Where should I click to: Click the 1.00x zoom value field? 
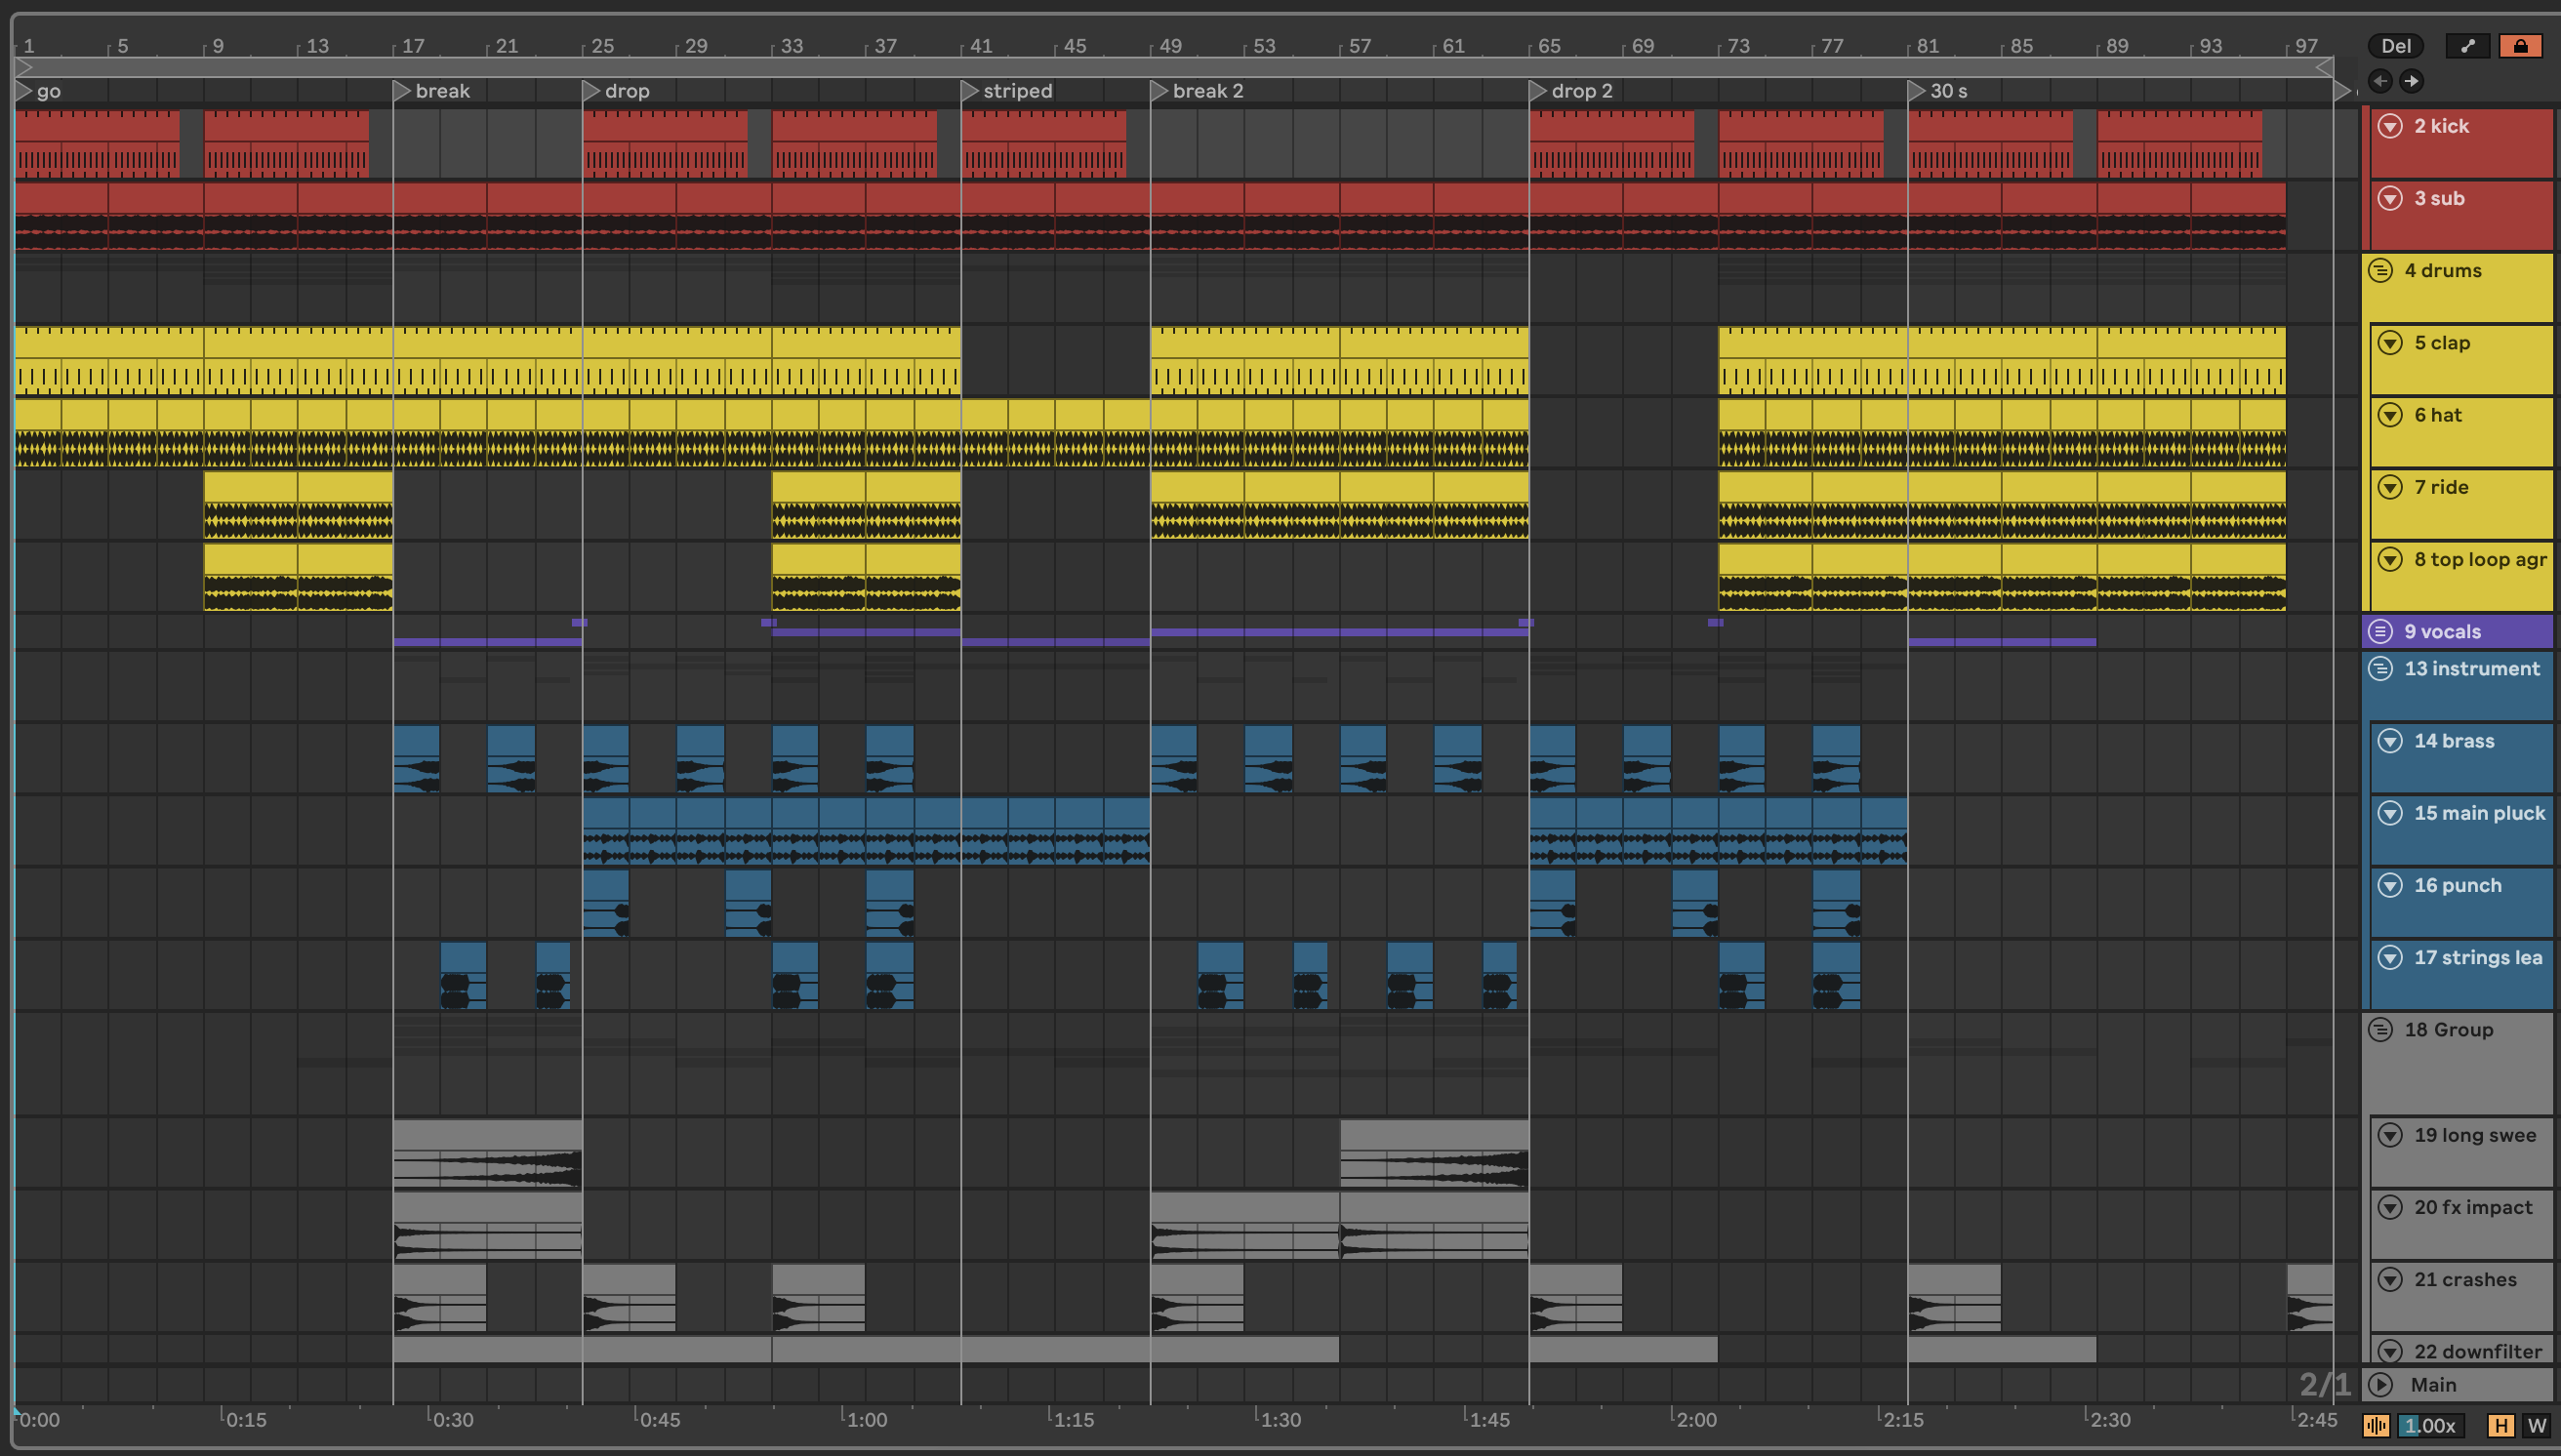pyautogui.click(x=2430, y=1425)
